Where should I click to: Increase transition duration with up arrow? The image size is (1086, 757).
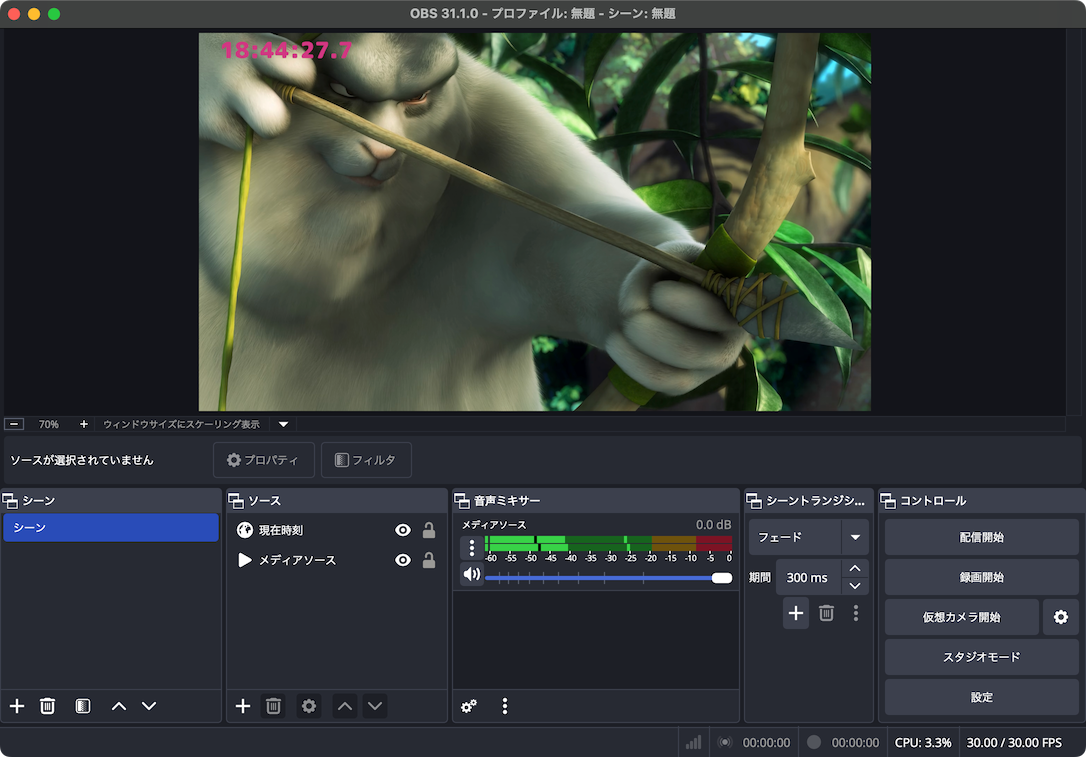tap(855, 568)
